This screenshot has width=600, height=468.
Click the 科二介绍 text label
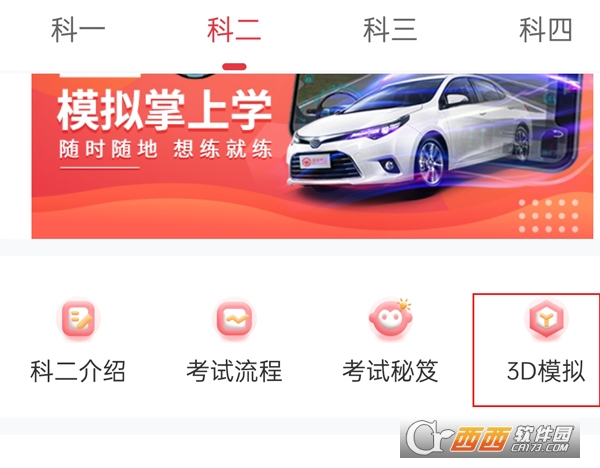78,371
